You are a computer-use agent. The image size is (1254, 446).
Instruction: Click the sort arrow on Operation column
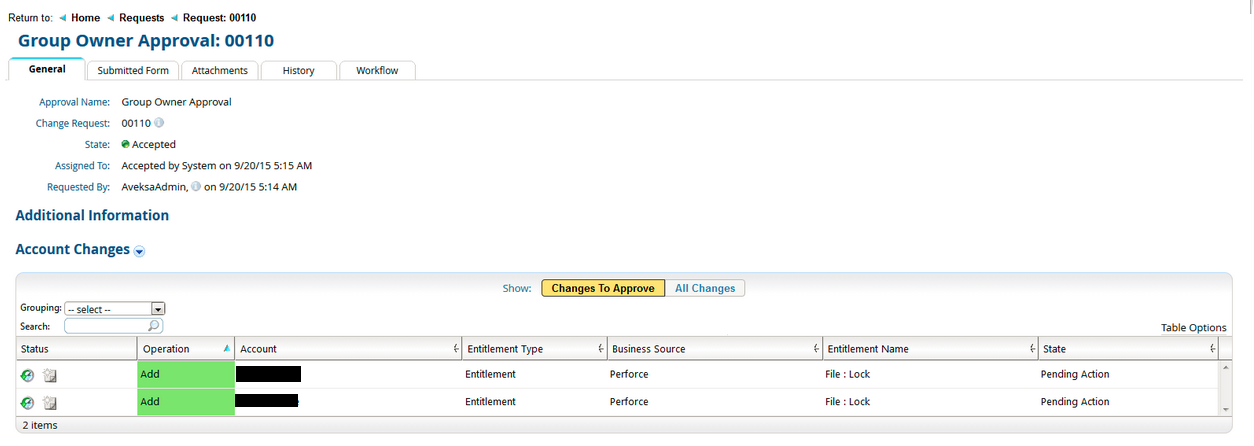(227, 348)
